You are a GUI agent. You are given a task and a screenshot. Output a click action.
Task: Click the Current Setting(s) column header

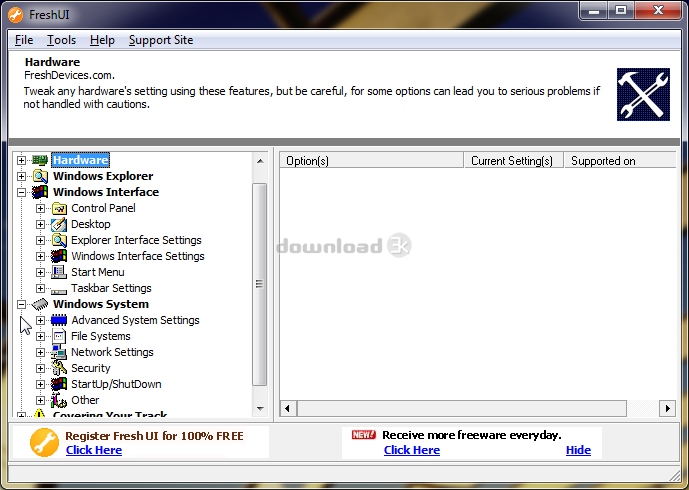pos(514,160)
